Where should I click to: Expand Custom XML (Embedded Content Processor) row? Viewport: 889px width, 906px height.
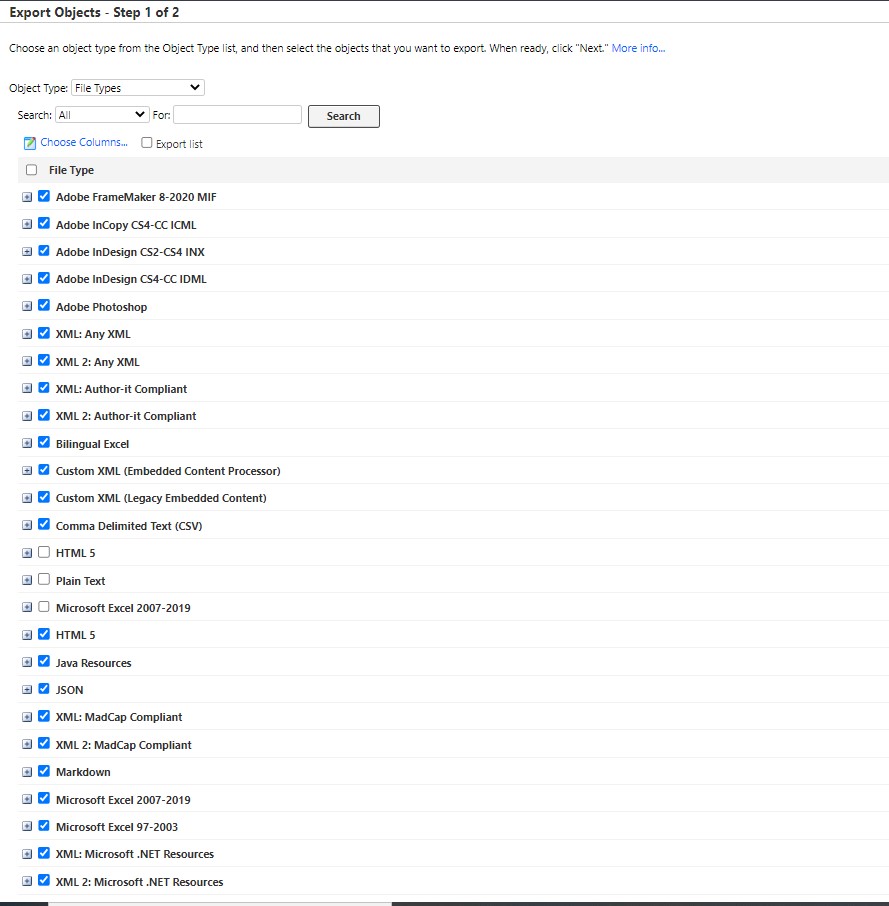(27, 471)
